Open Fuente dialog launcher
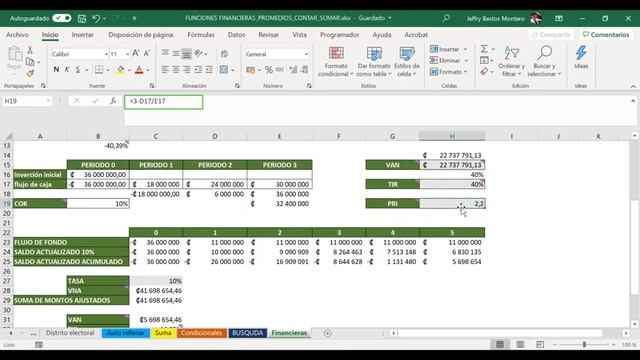The height and width of the screenshot is (360, 640). [x=152, y=86]
